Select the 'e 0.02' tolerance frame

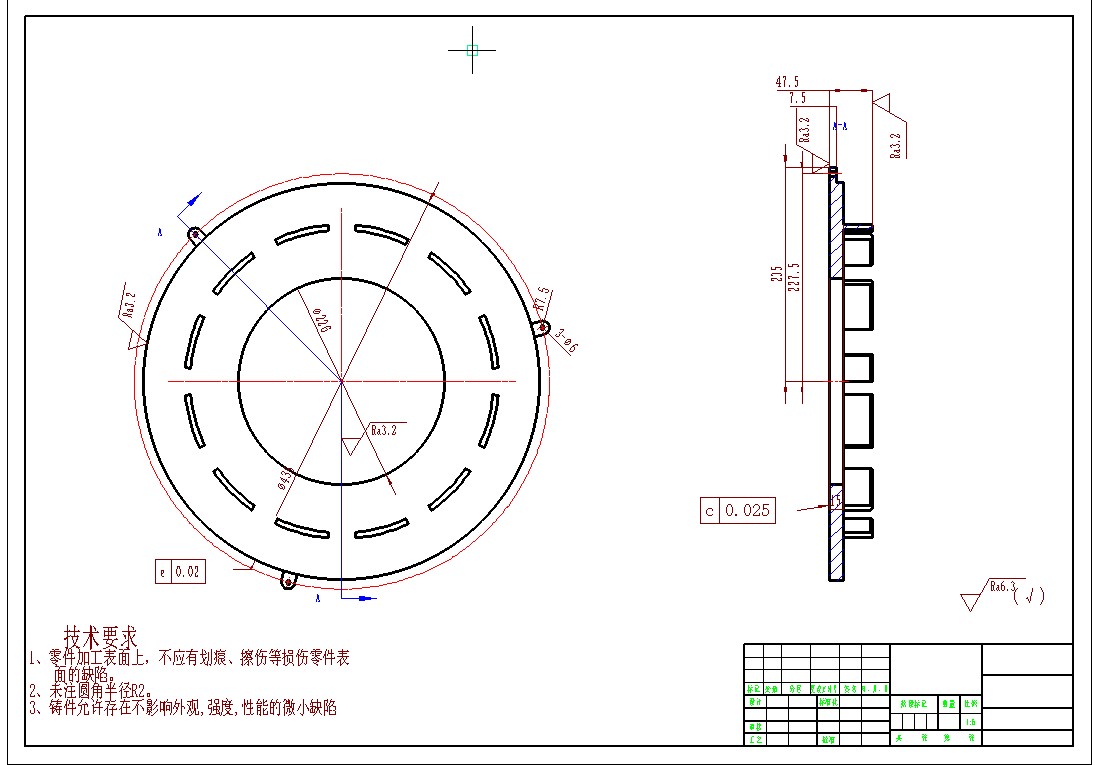click(180, 572)
